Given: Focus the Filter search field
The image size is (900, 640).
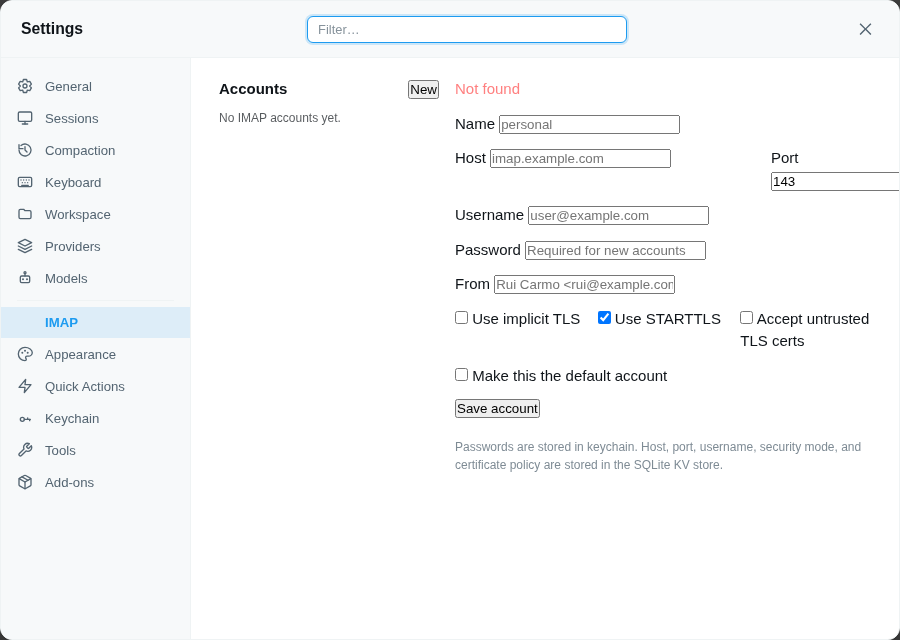Looking at the screenshot, I should click(x=467, y=29).
